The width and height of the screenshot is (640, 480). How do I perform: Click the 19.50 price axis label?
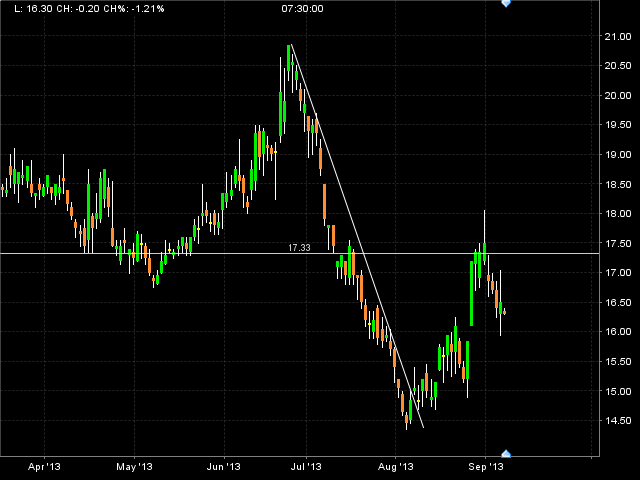[x=618, y=125]
